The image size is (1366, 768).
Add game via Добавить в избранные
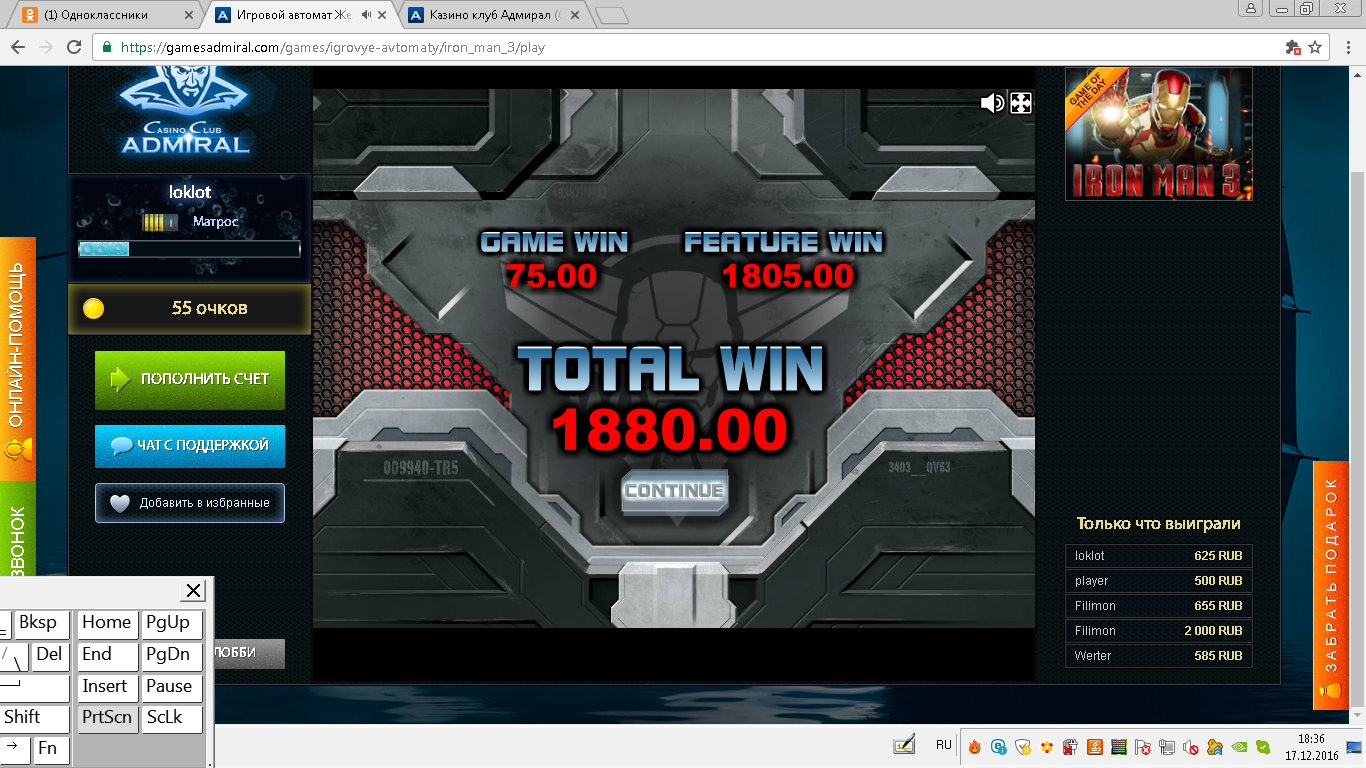point(190,503)
